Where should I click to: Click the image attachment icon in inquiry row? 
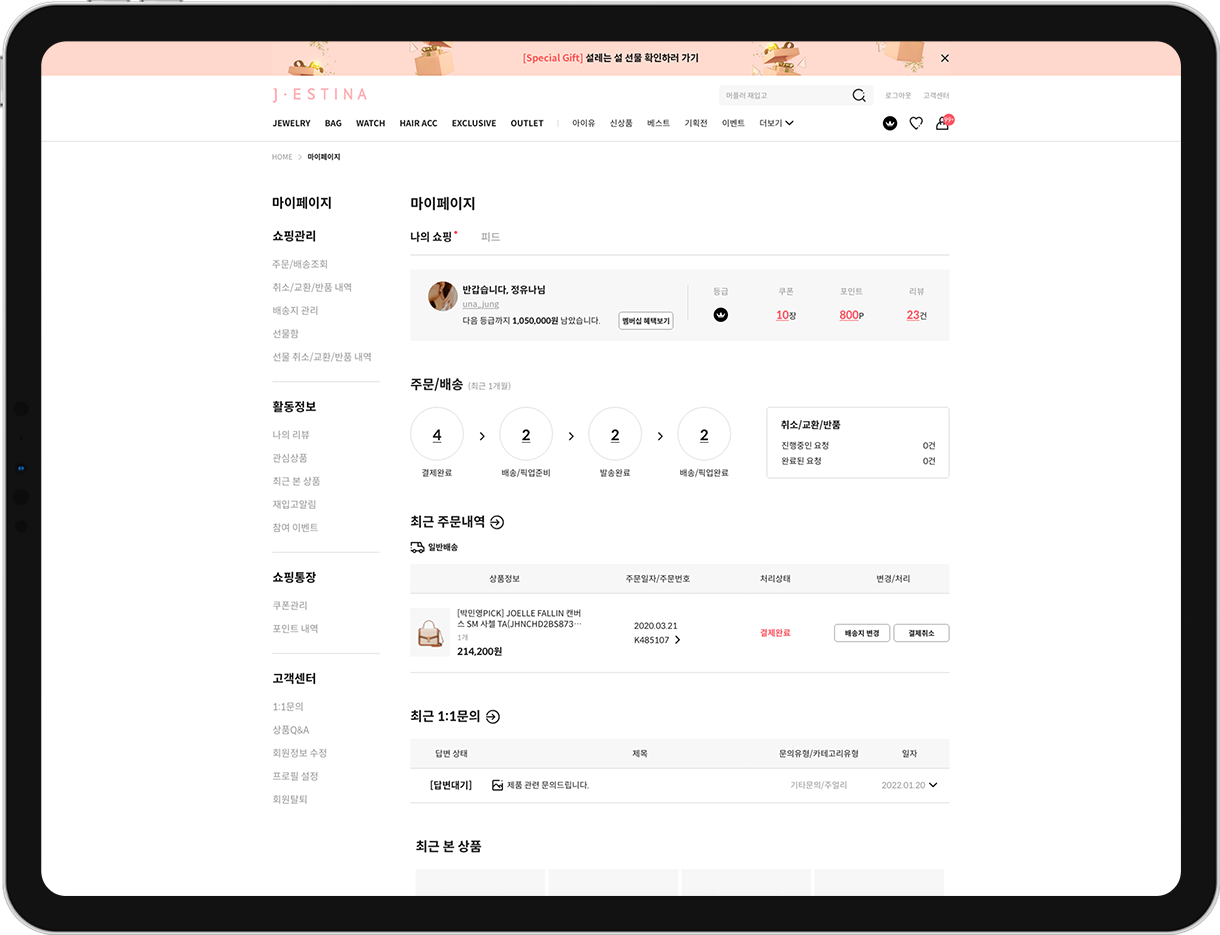[497, 785]
